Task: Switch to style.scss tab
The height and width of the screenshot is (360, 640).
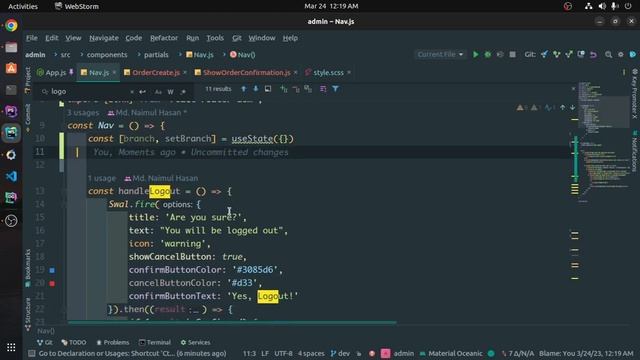Action: 328,72
